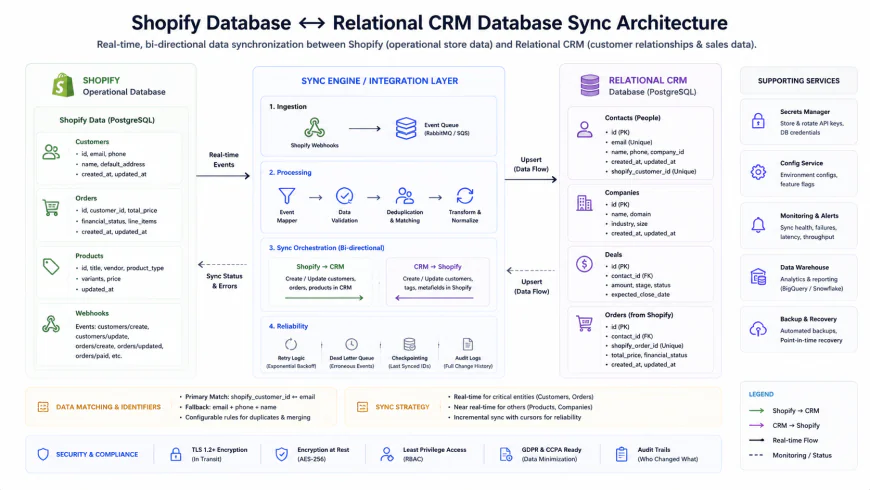Click "Primary Match: shopify_customer_id" bullet

click(x=250, y=397)
